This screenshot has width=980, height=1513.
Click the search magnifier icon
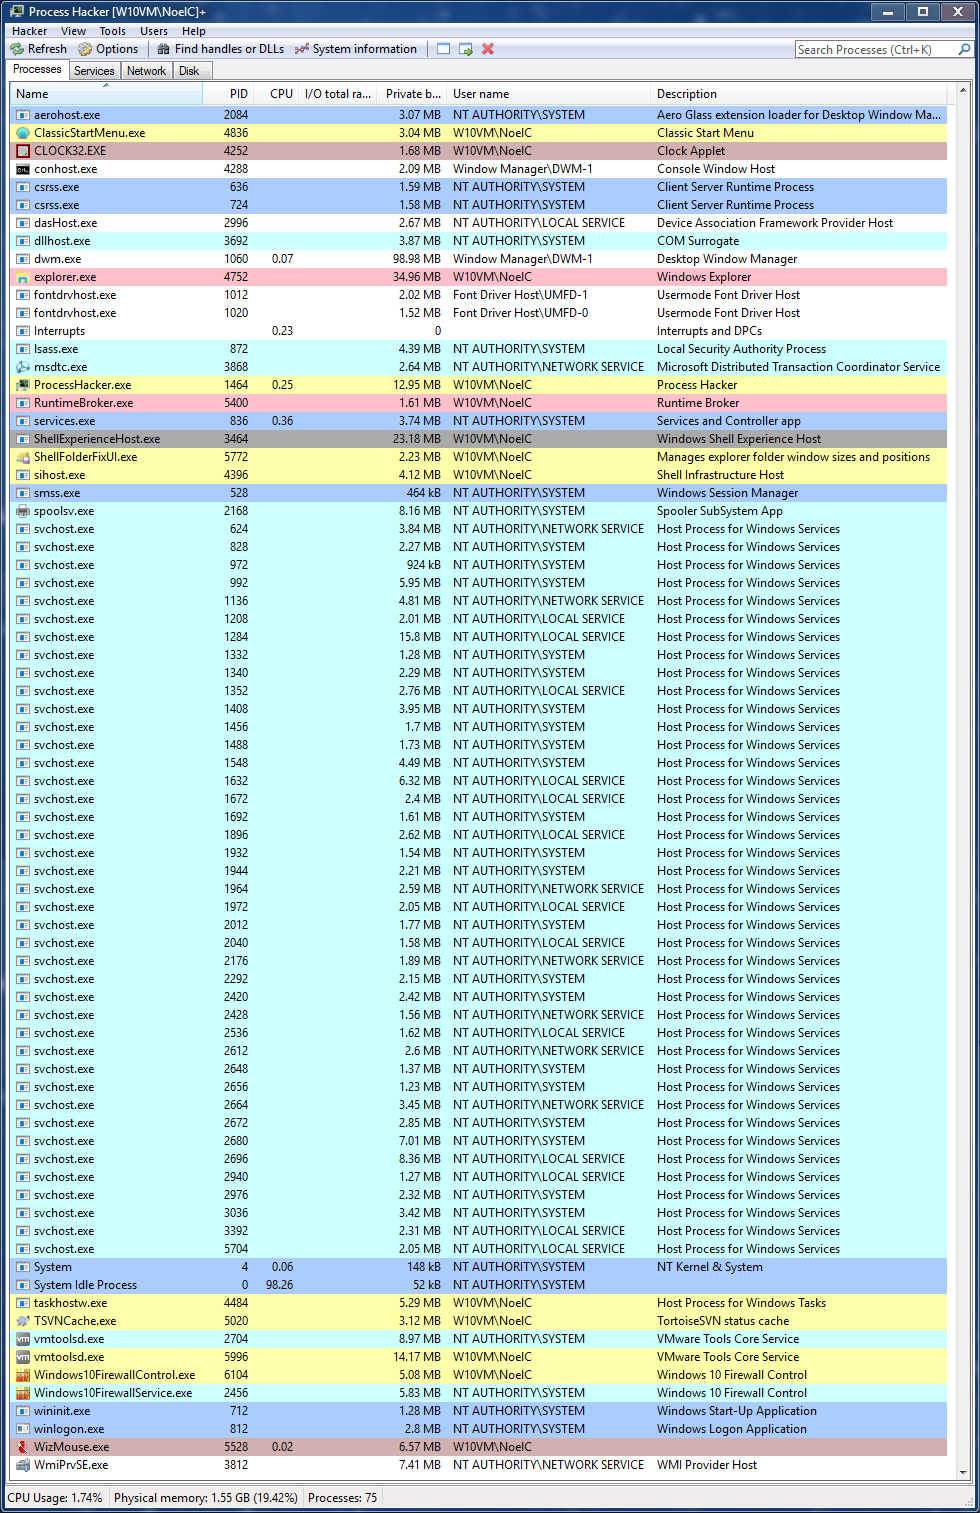pyautogui.click(x=964, y=49)
